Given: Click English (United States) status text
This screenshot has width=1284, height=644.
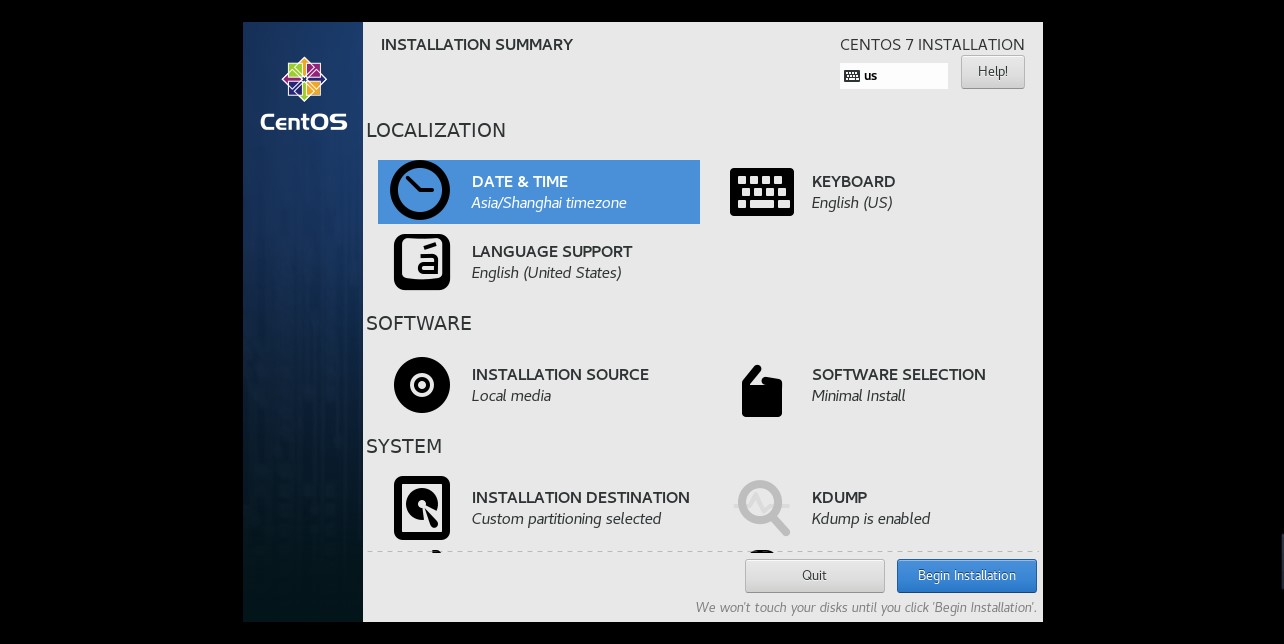Looking at the screenshot, I should point(547,273).
